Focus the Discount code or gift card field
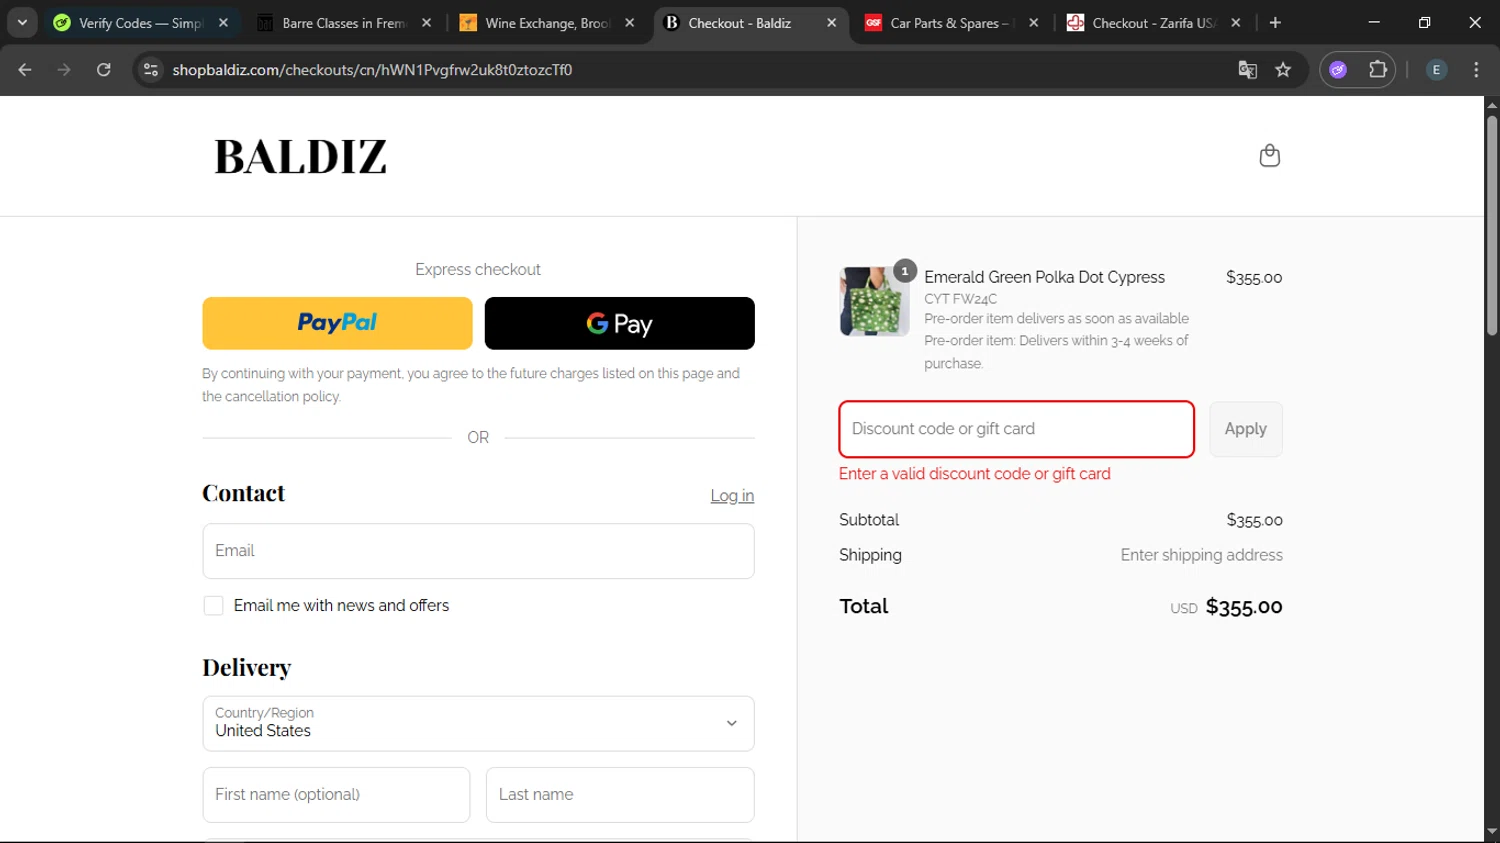The height and width of the screenshot is (843, 1500). pyautogui.click(x=1016, y=429)
